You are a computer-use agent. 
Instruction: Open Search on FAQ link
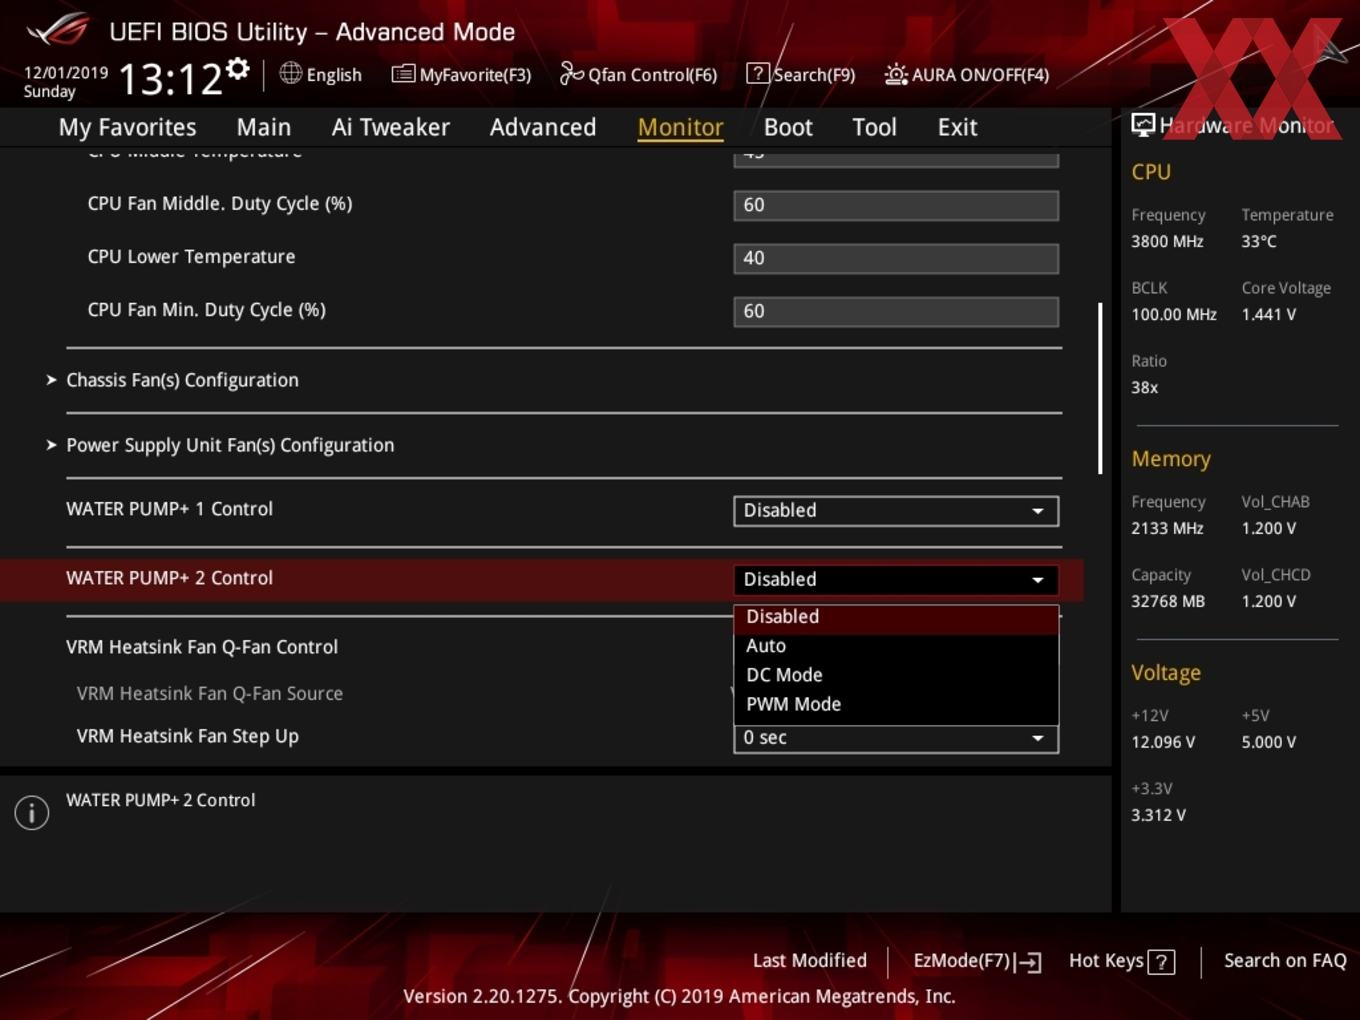tap(1285, 961)
